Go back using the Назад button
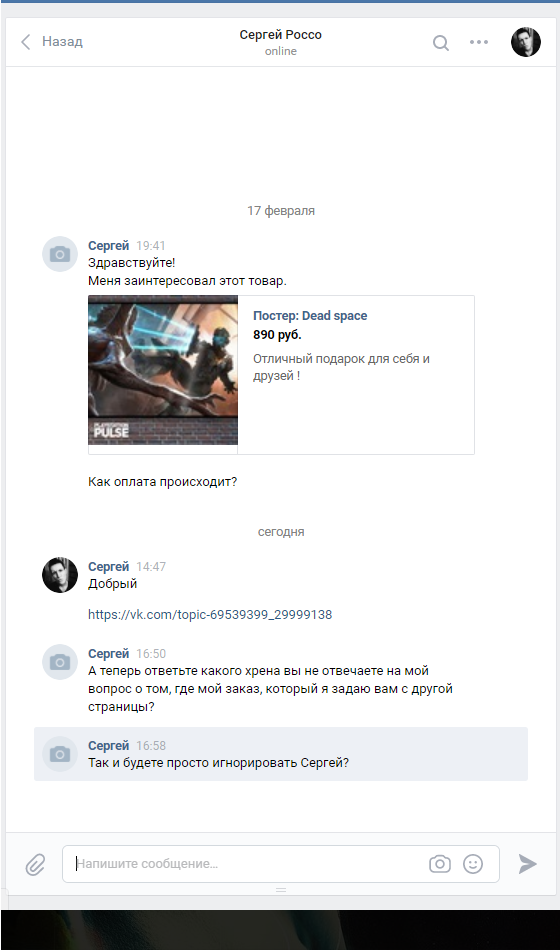This screenshot has height=950, width=560. (52, 42)
